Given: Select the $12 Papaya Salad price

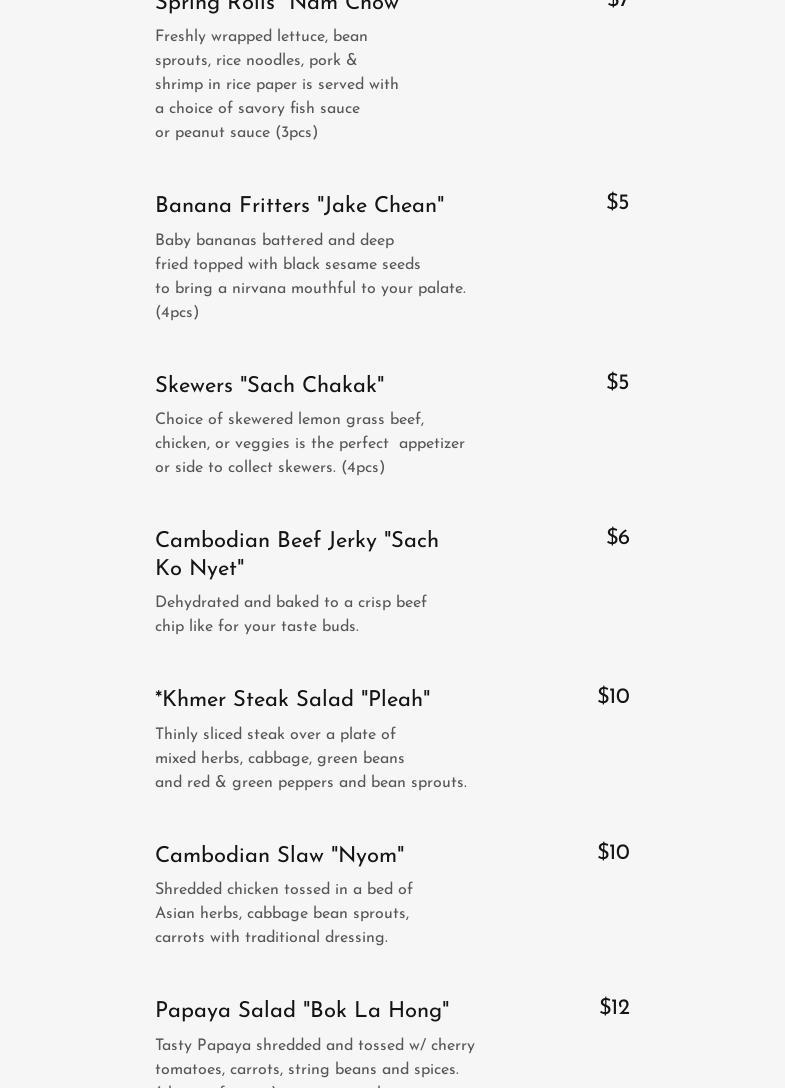Looking at the screenshot, I should click(614, 1008).
